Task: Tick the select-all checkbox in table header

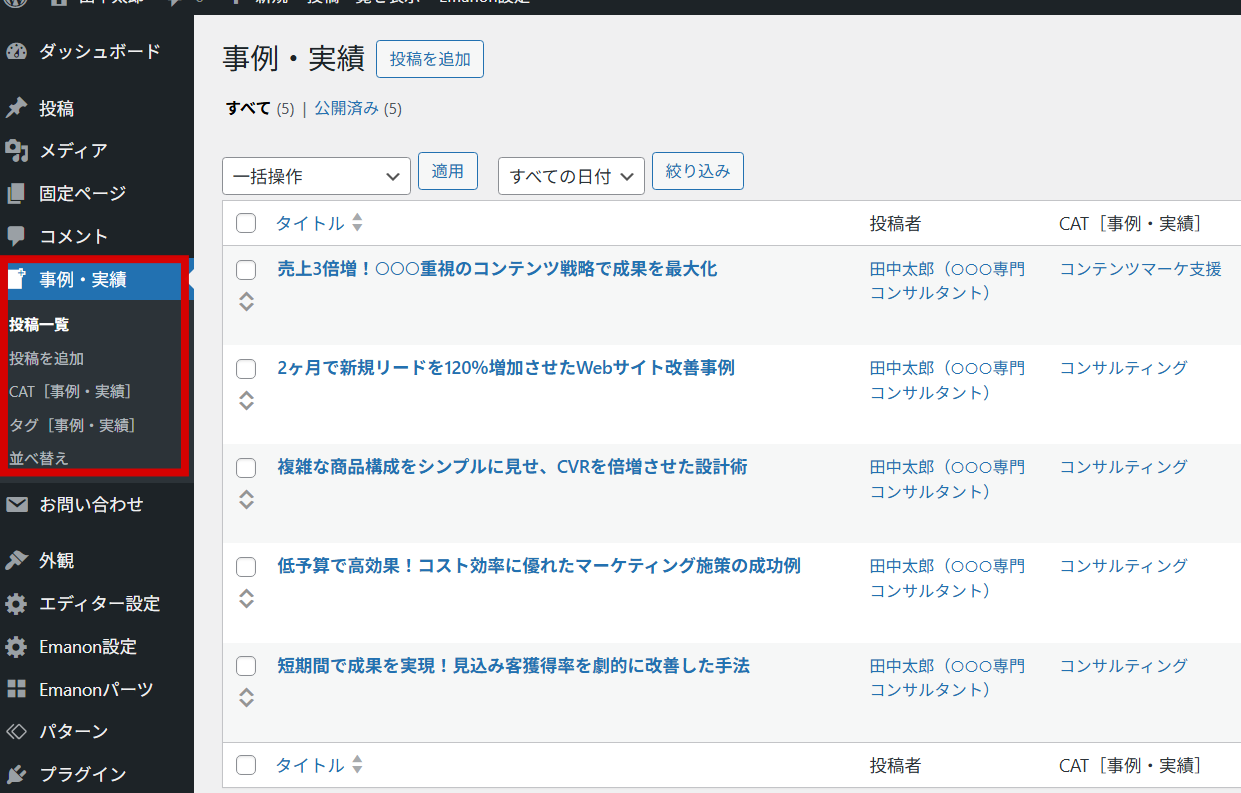Action: (246, 223)
